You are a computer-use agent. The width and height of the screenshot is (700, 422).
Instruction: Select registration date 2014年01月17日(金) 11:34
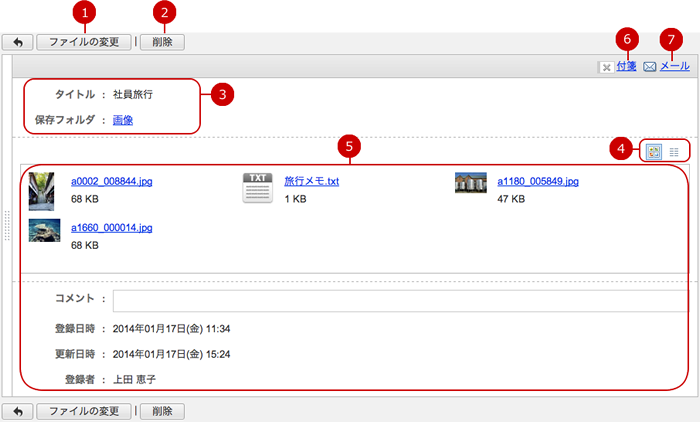point(171,329)
